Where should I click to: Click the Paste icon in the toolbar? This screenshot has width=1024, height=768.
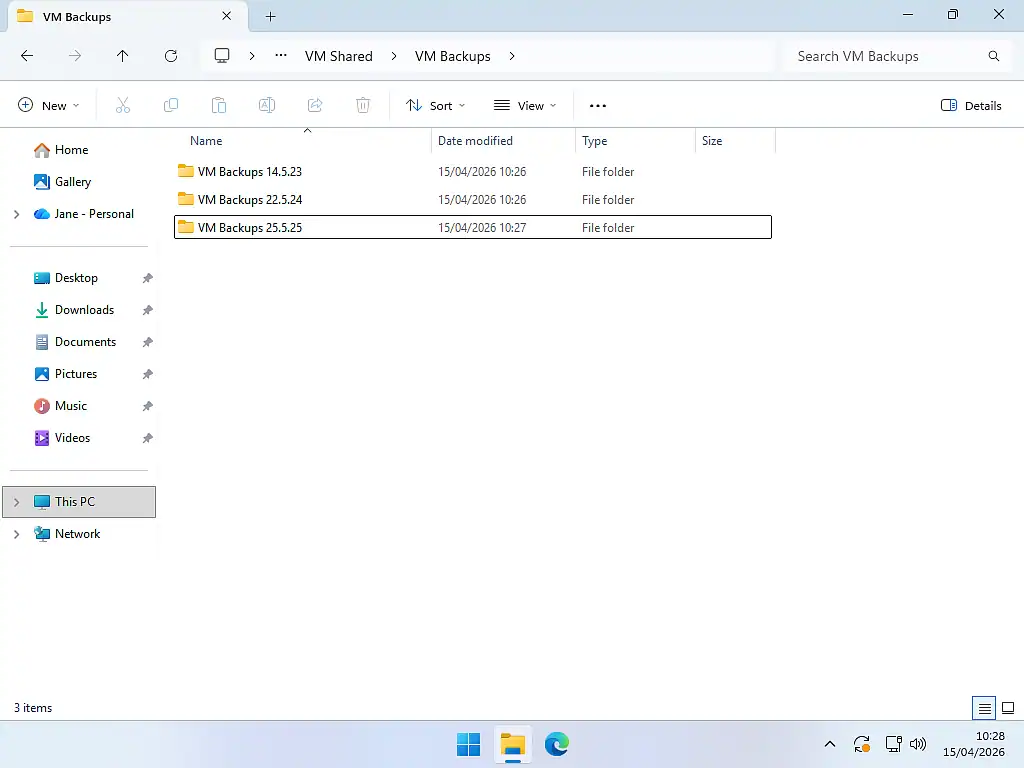(x=219, y=105)
